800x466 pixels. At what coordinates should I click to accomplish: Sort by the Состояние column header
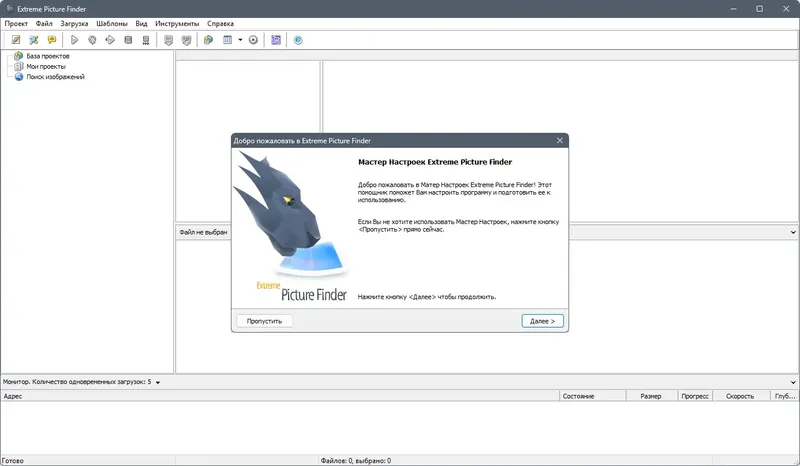(x=593, y=396)
